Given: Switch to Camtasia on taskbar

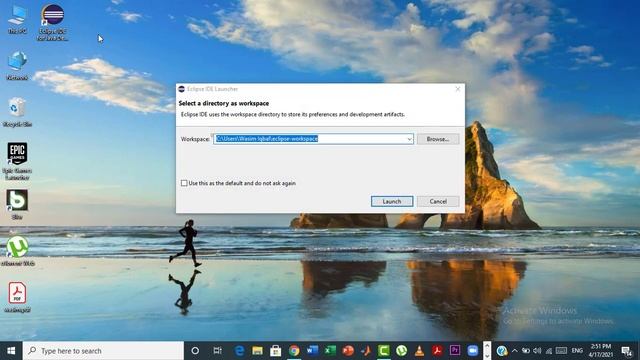Looking at the screenshot, I should point(384,351).
